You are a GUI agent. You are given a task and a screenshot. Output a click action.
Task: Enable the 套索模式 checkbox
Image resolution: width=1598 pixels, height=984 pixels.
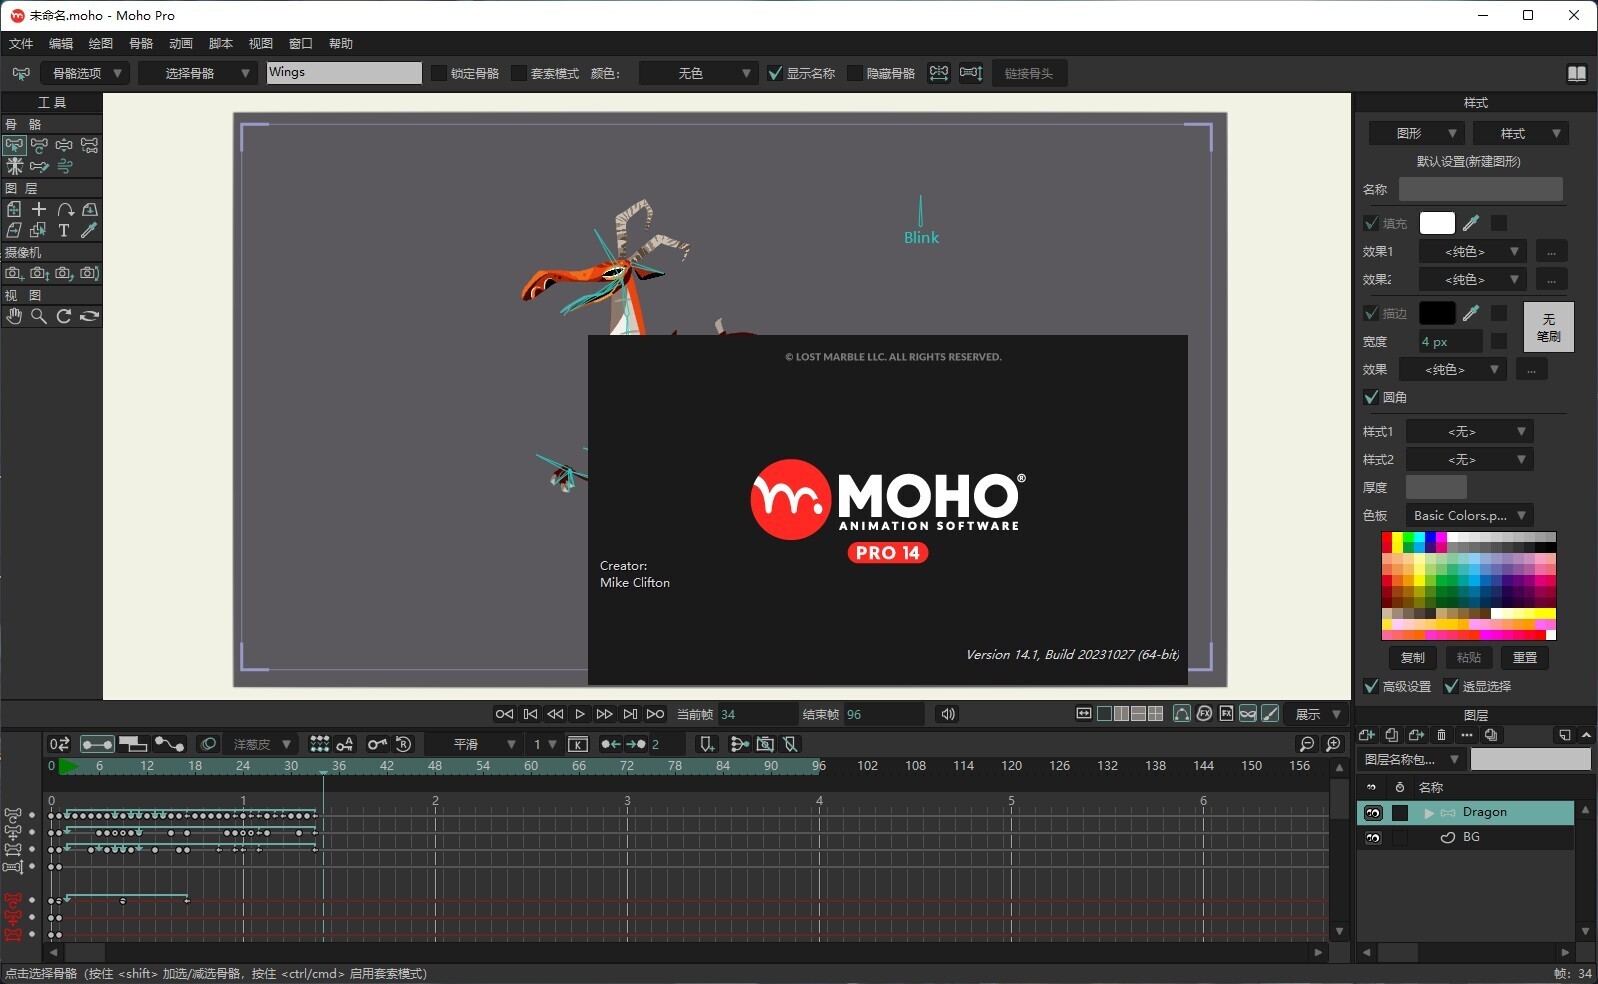(x=519, y=73)
